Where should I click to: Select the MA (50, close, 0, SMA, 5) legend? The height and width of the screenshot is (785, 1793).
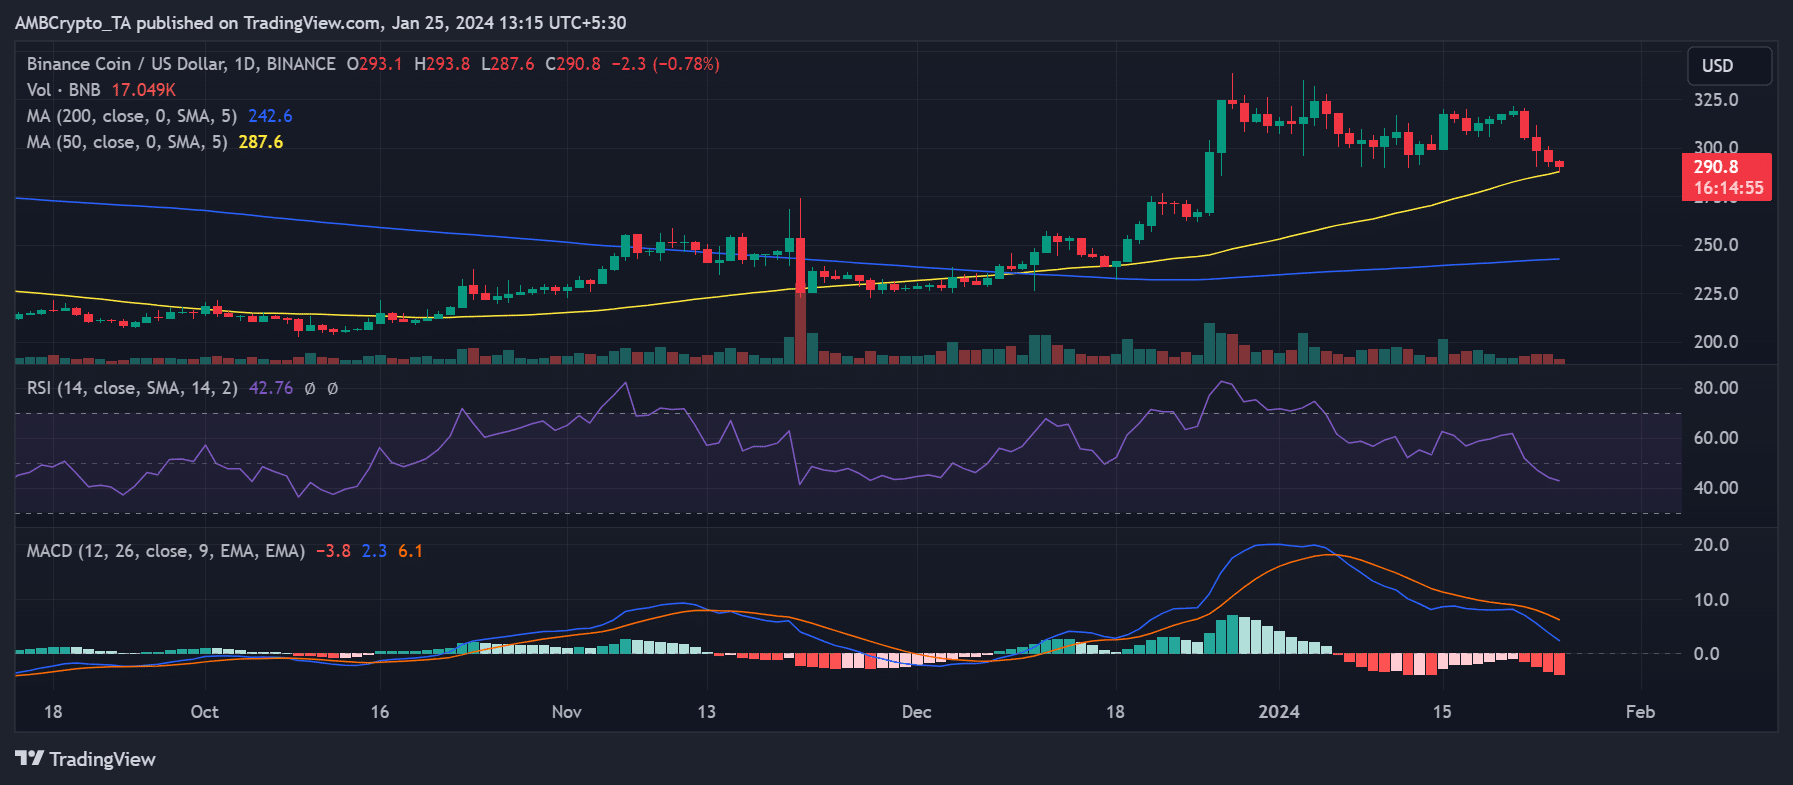pos(127,142)
